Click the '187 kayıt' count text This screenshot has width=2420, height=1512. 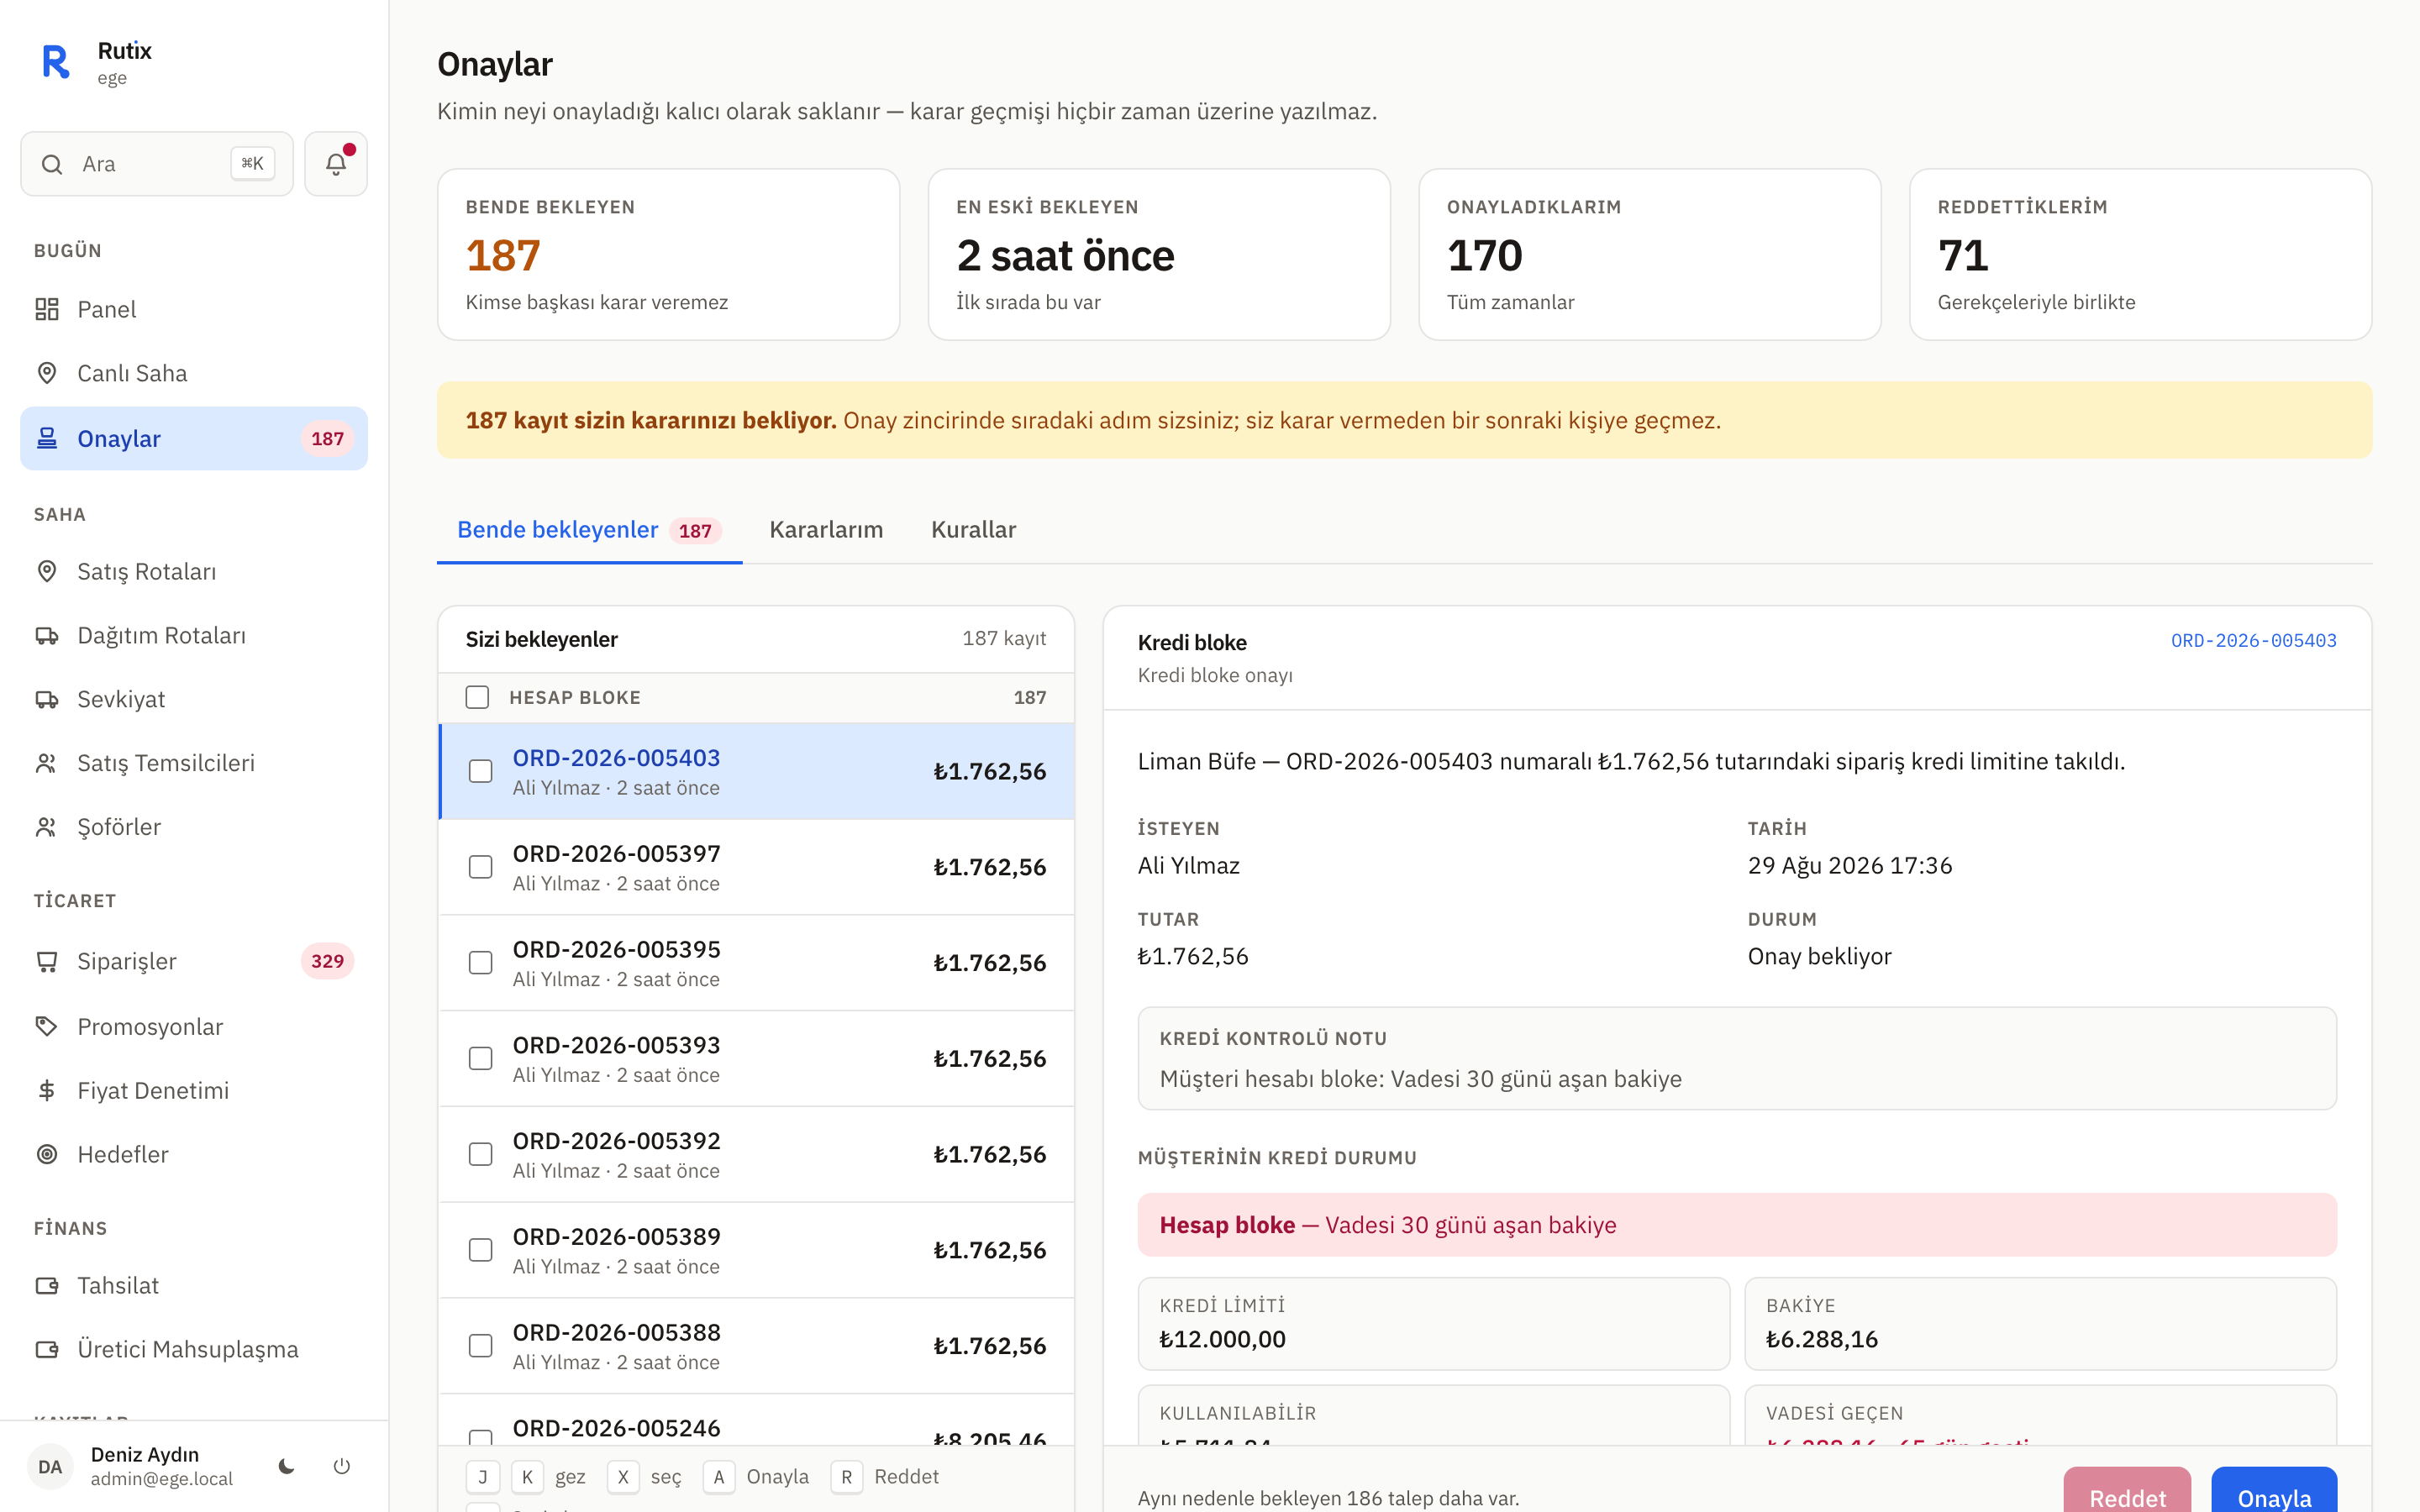pos(1004,638)
